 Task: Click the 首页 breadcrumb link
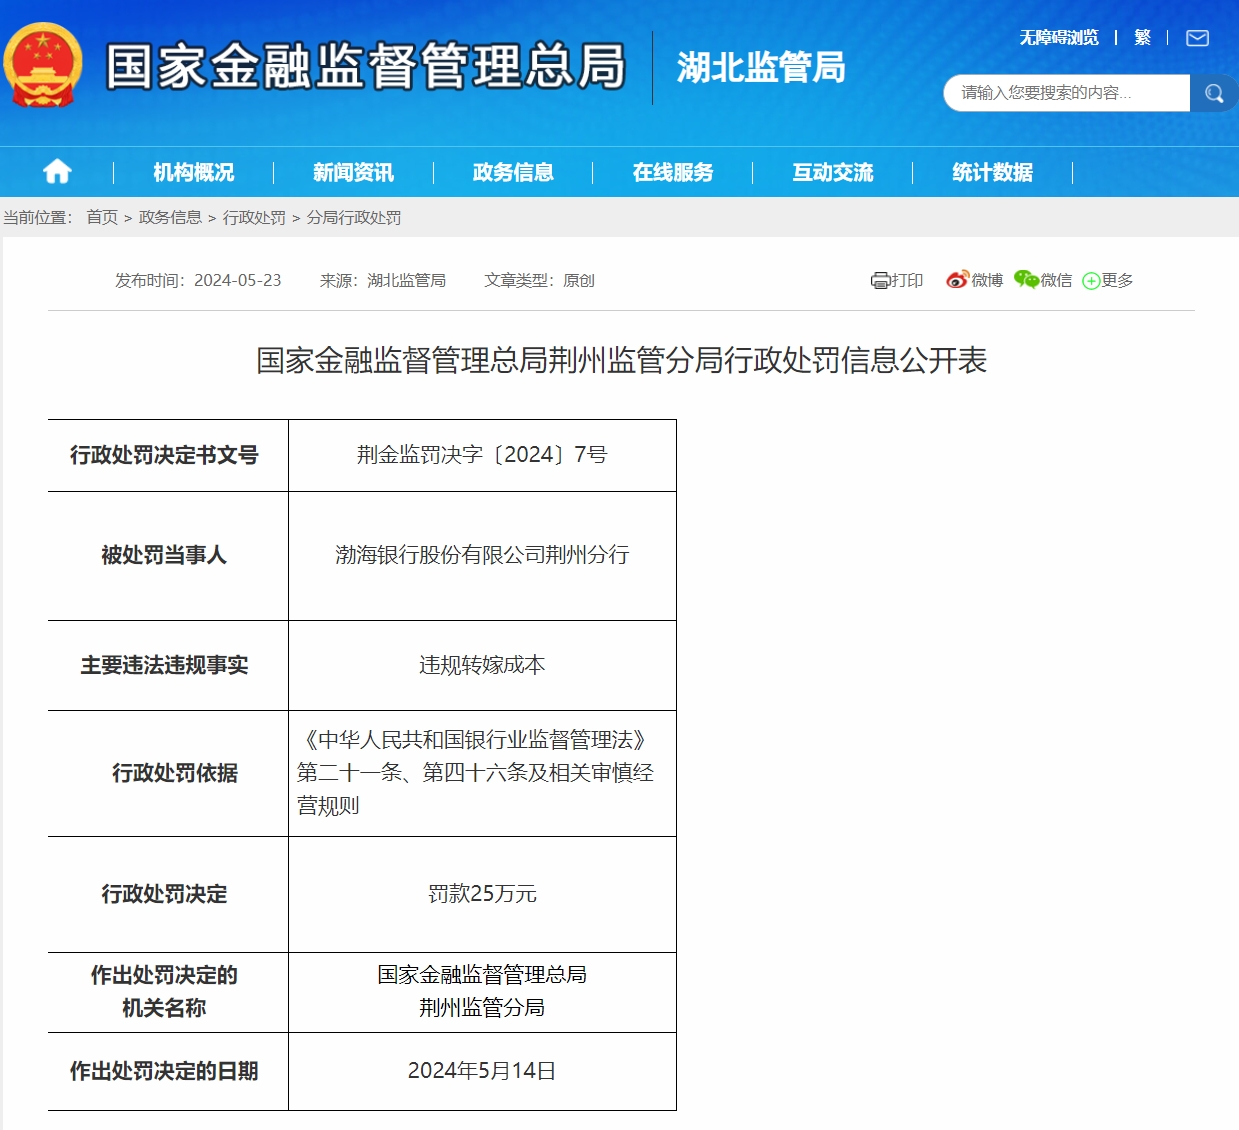click(x=102, y=217)
